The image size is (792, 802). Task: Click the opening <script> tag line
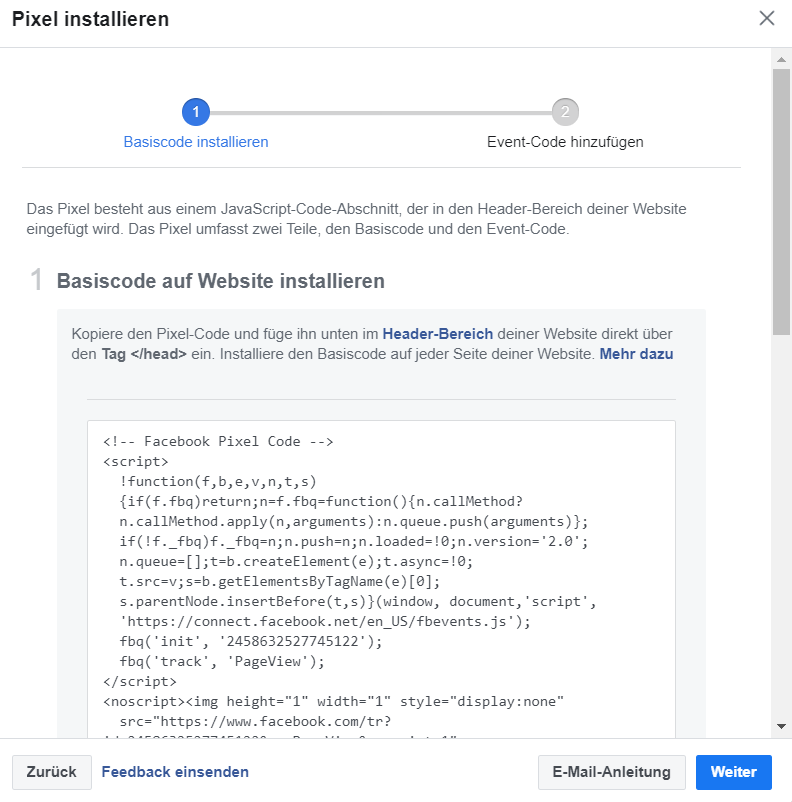(136, 461)
